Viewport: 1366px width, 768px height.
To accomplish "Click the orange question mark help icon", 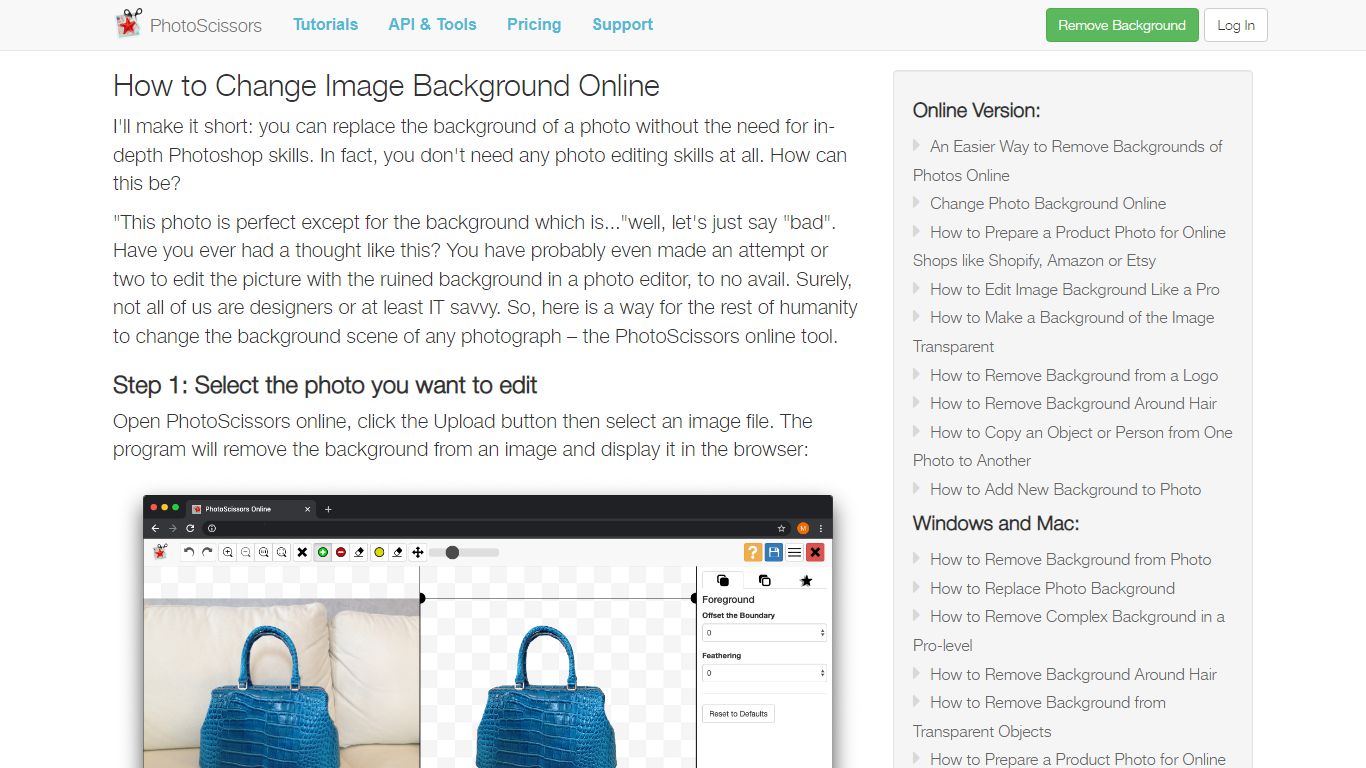I will pos(753,552).
